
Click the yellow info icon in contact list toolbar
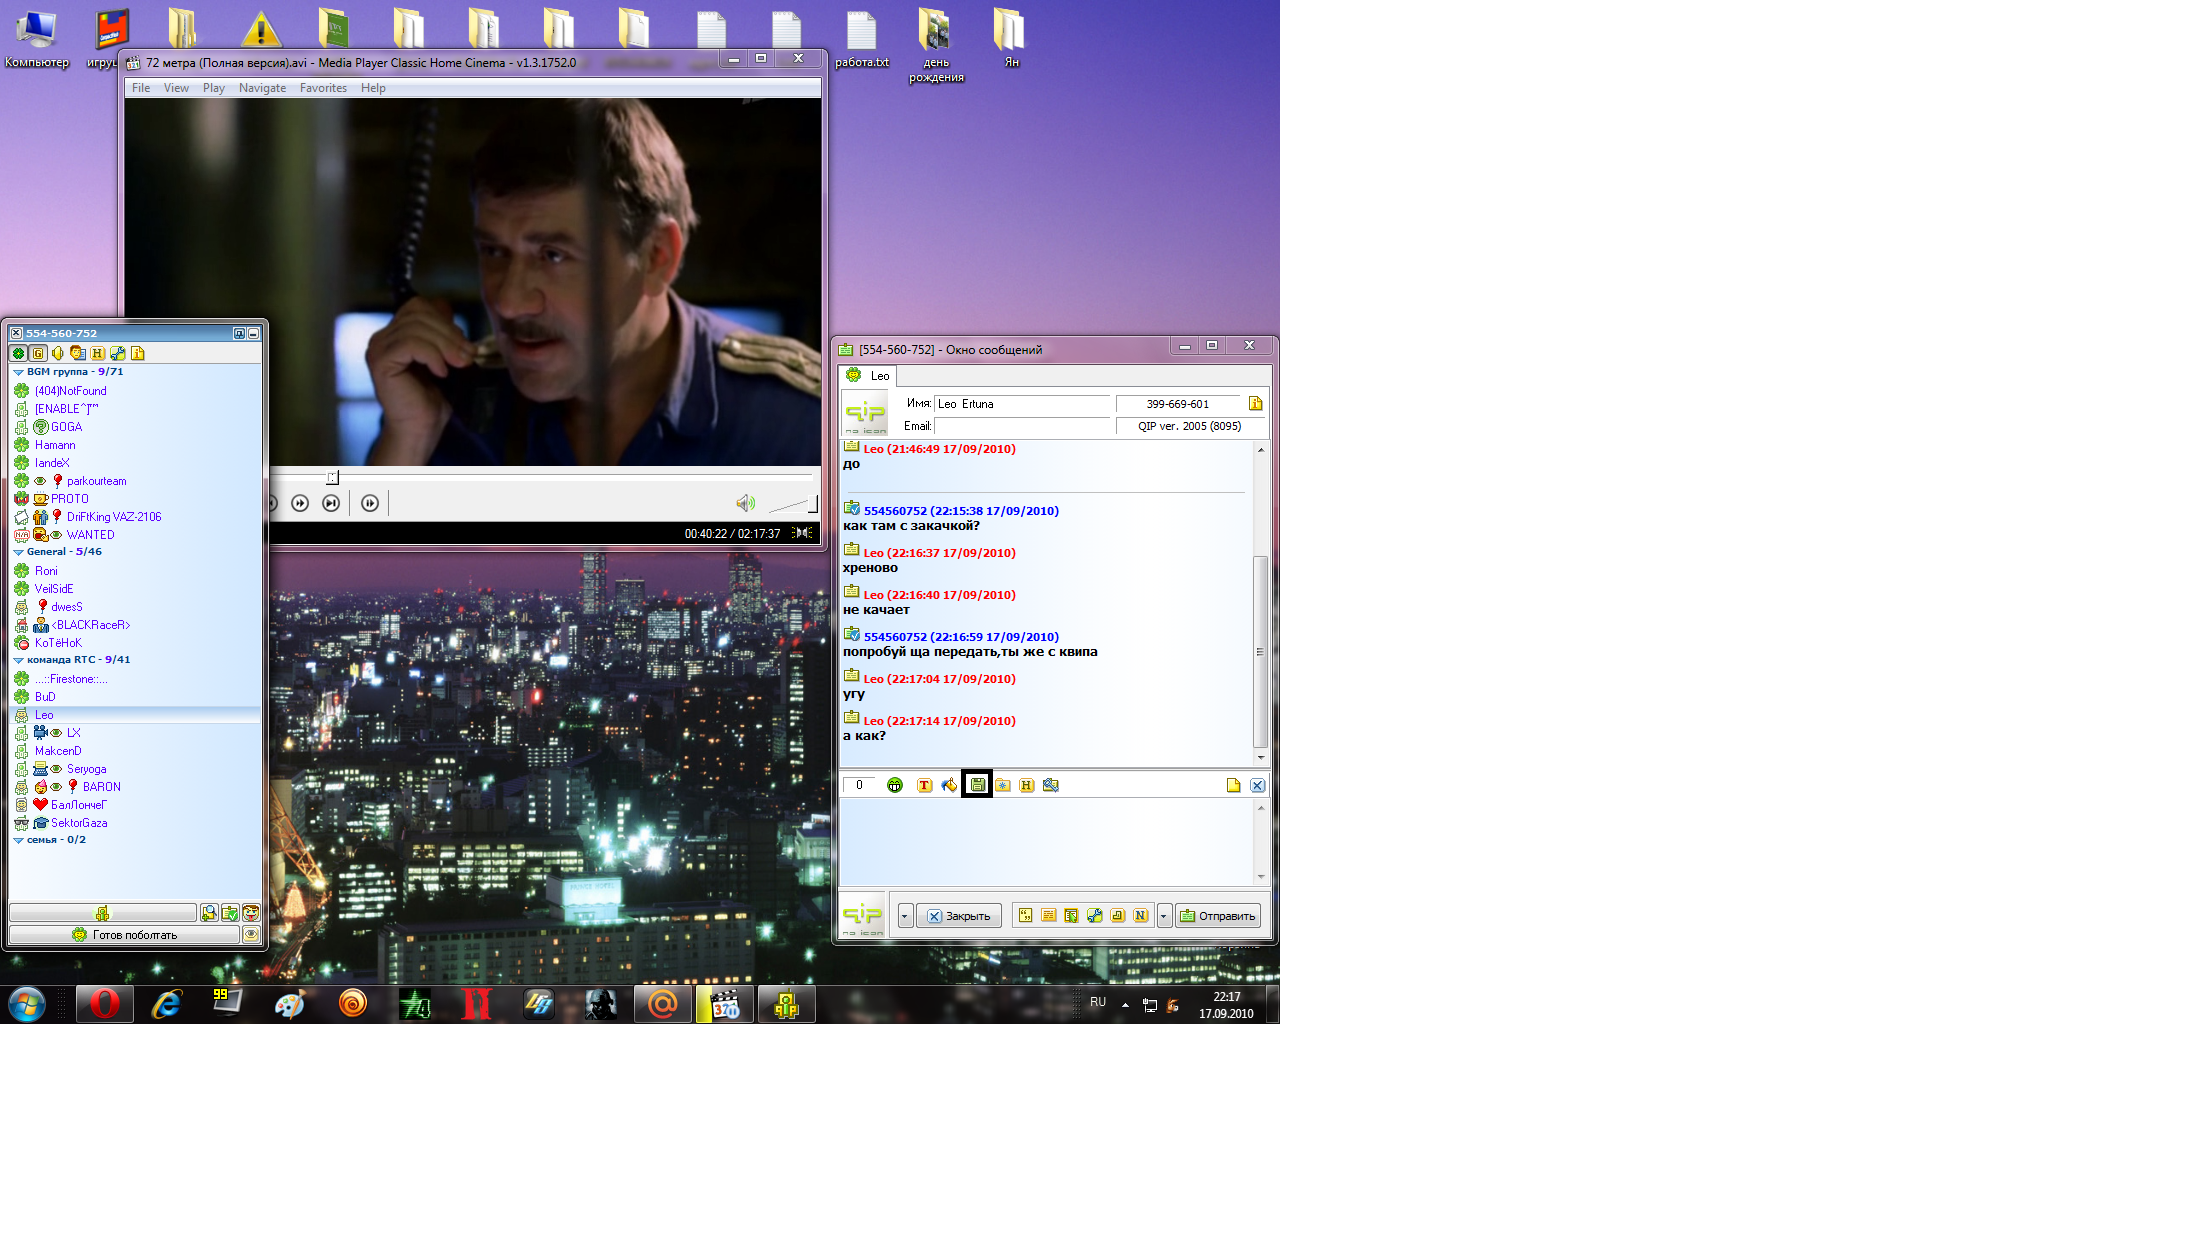[138, 353]
